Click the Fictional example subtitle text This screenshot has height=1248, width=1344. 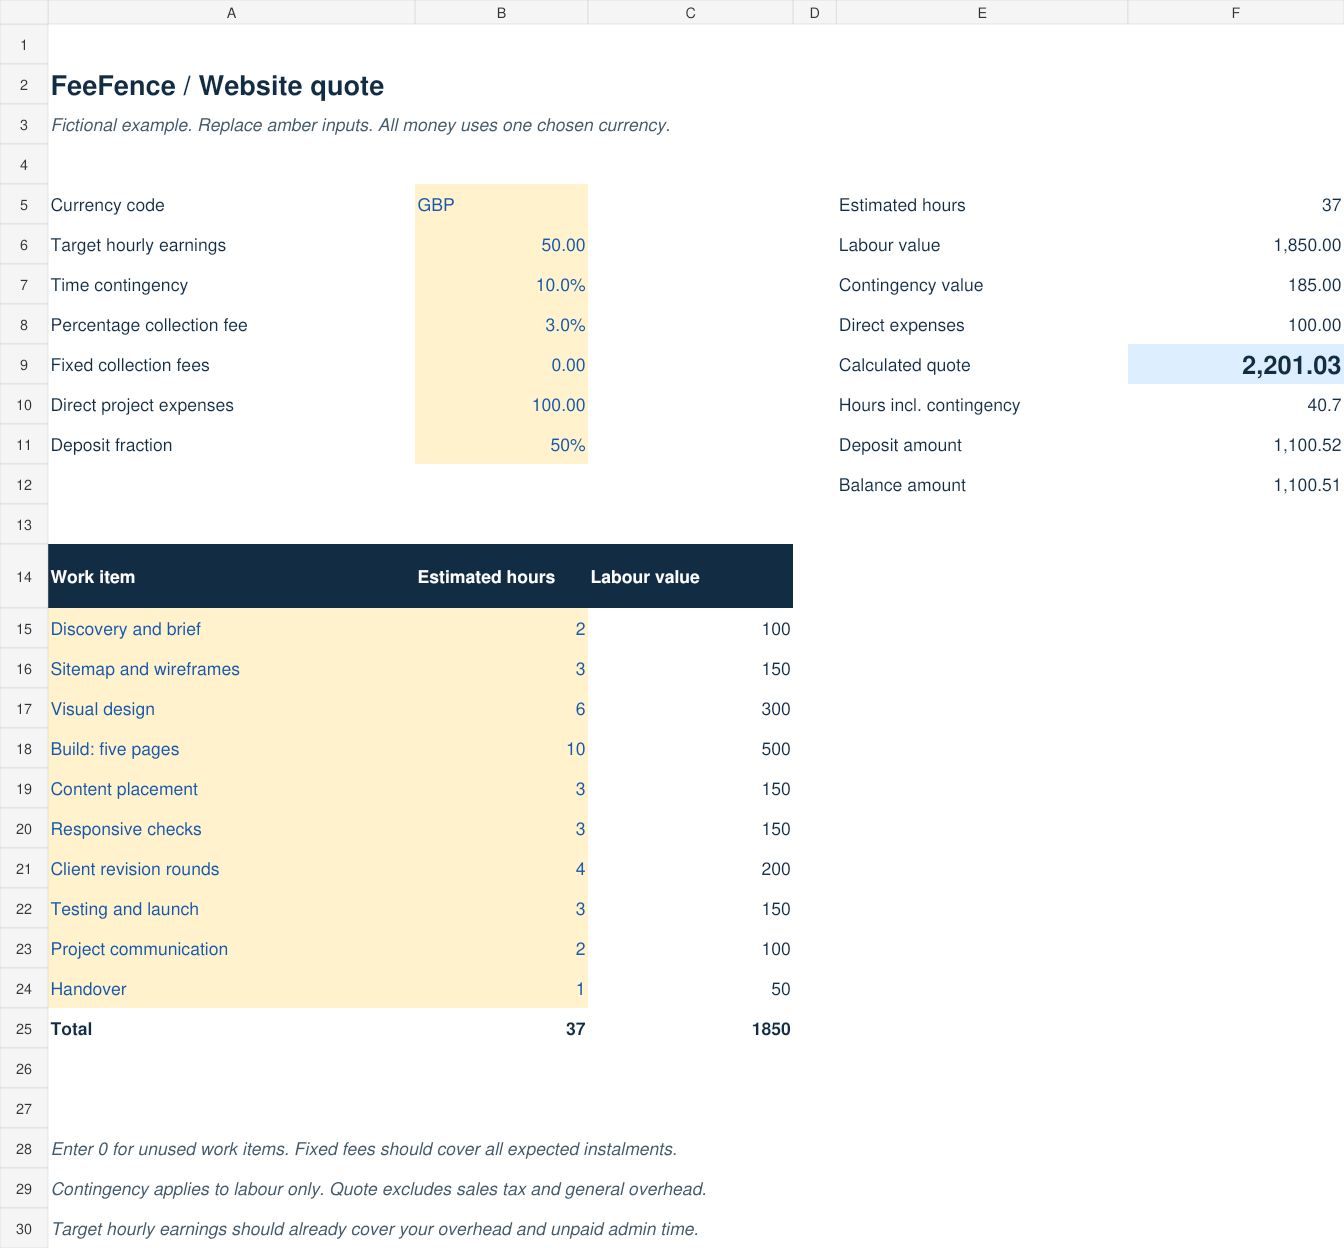click(360, 125)
